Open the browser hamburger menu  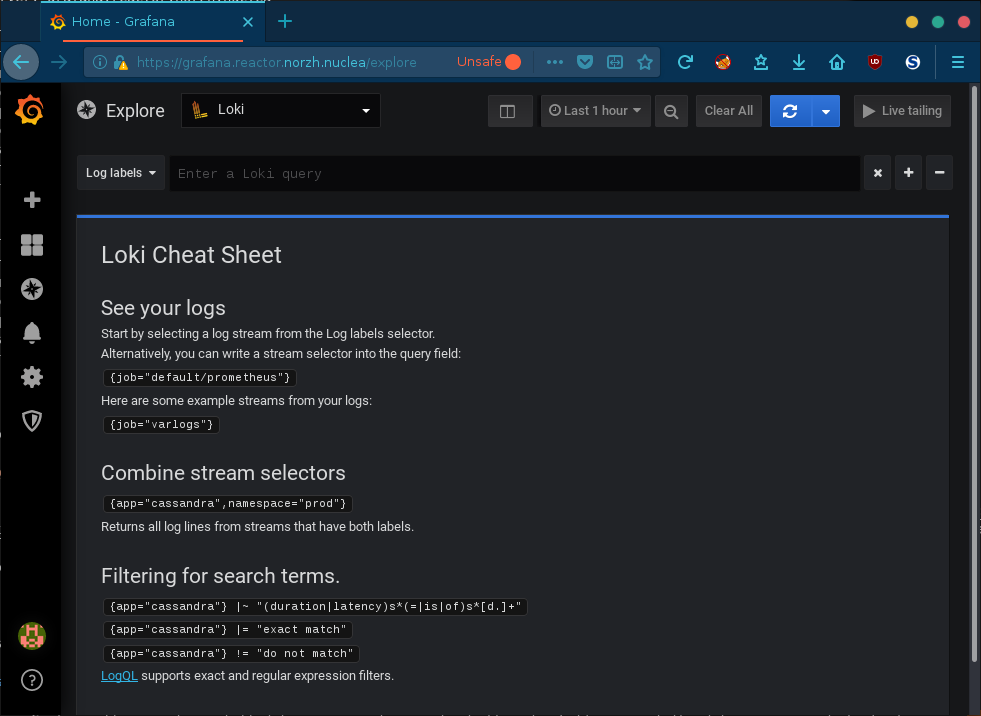click(958, 62)
